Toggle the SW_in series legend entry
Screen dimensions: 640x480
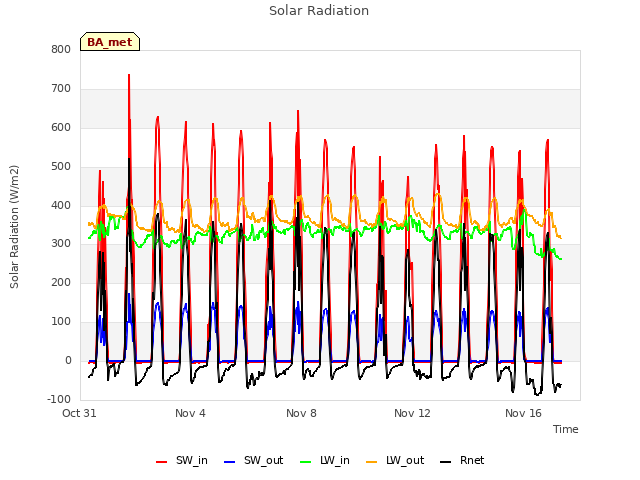(182, 460)
